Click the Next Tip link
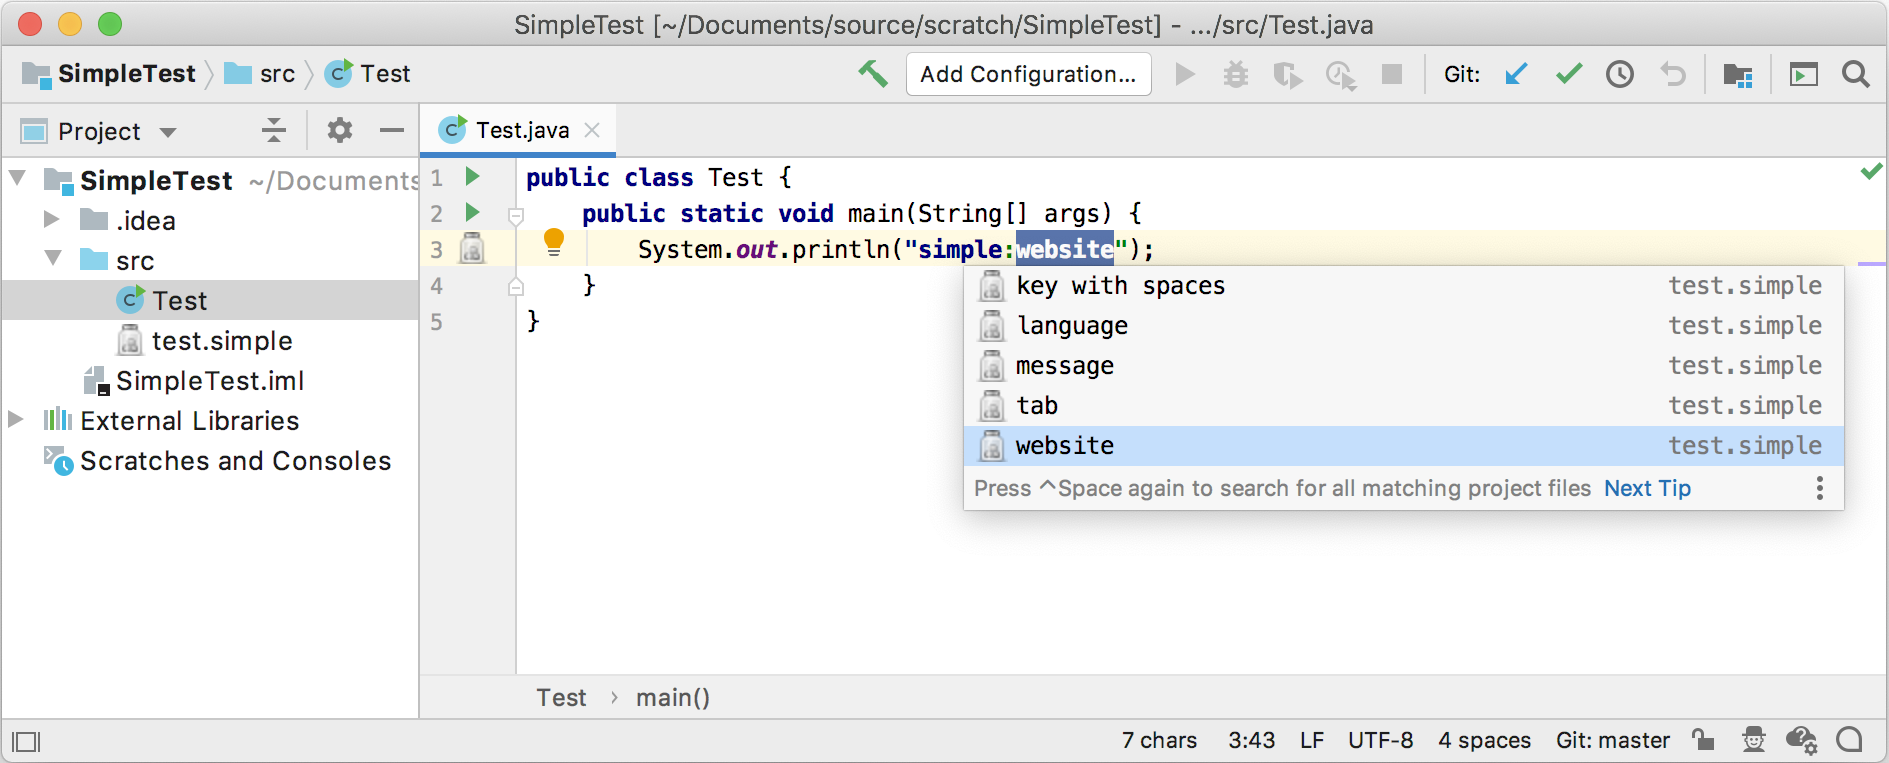Screen dimensions: 1889x763 tap(1647, 488)
